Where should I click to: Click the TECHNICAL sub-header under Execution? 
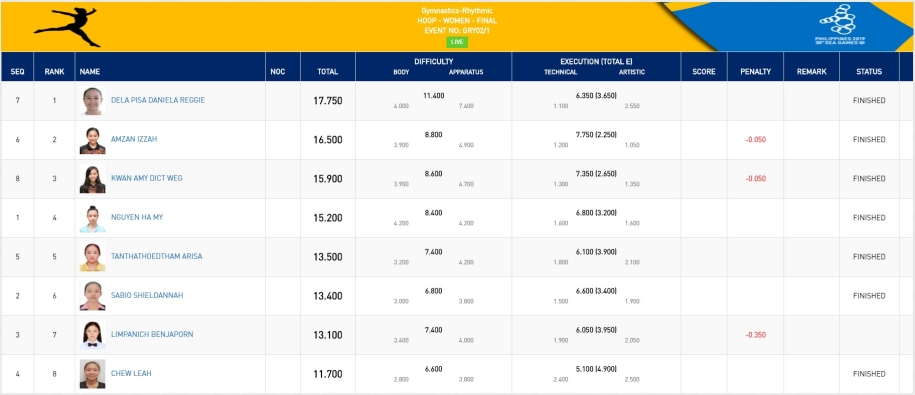tap(560, 72)
